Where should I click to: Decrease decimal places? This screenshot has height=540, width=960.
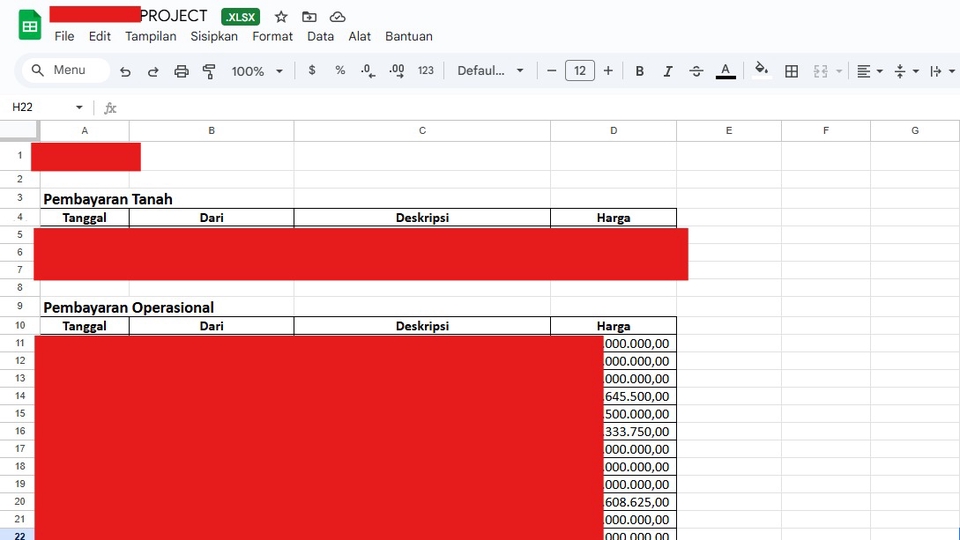[368, 71]
